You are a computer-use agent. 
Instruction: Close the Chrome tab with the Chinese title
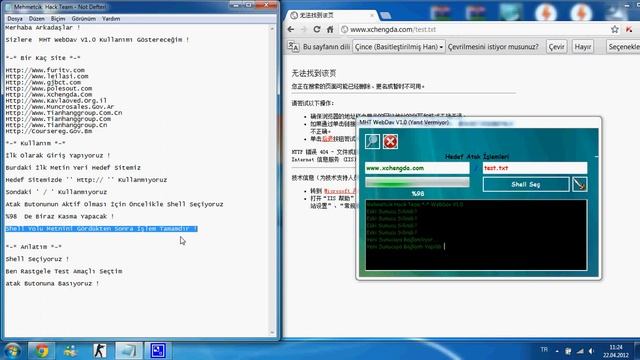371,15
